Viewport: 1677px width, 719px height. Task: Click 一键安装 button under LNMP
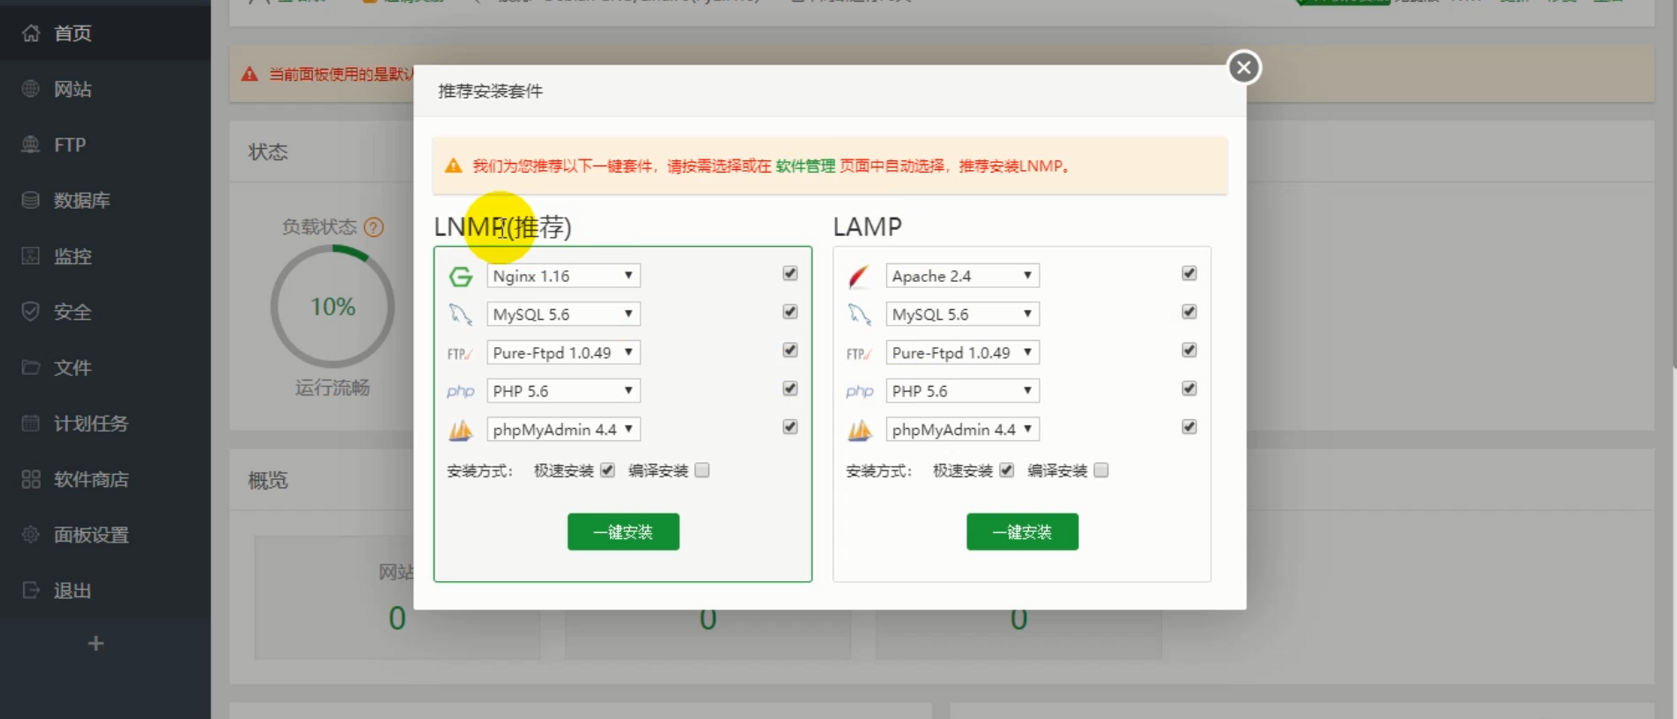[623, 532]
